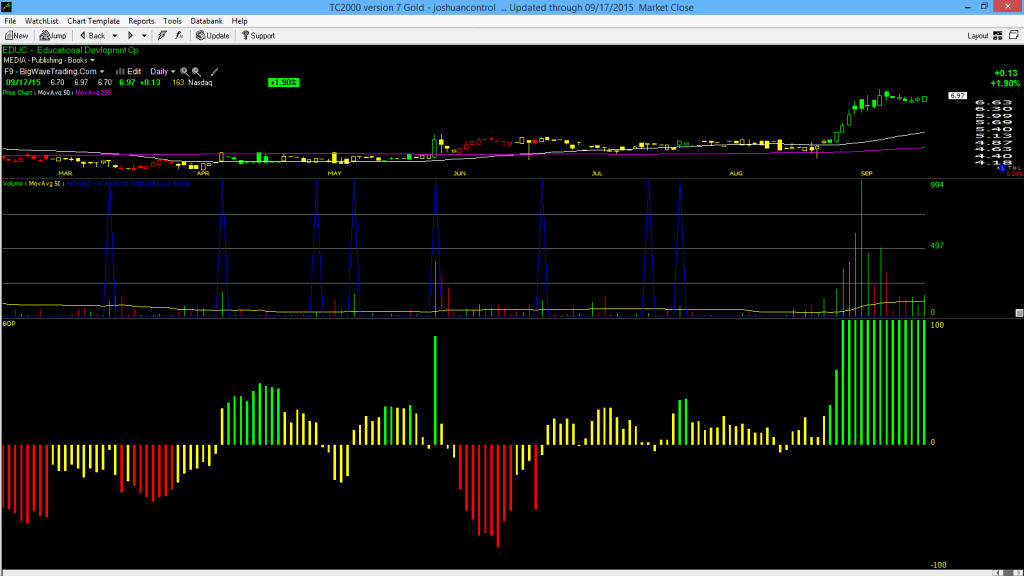Click the 6.97 price marker
The width and height of the screenshot is (1024, 576).
[x=957, y=95]
